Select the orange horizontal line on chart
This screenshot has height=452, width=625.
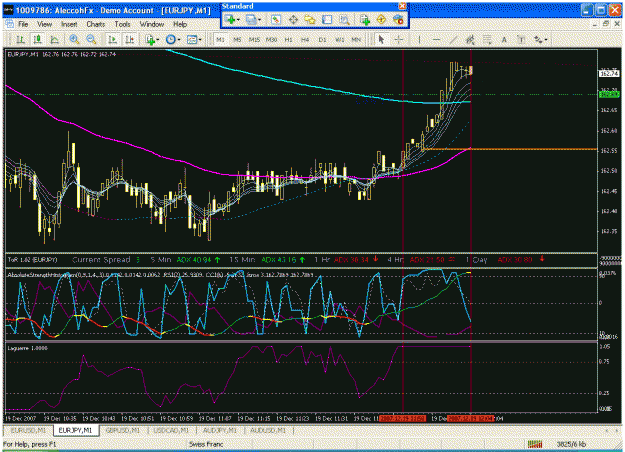[x=510, y=149]
